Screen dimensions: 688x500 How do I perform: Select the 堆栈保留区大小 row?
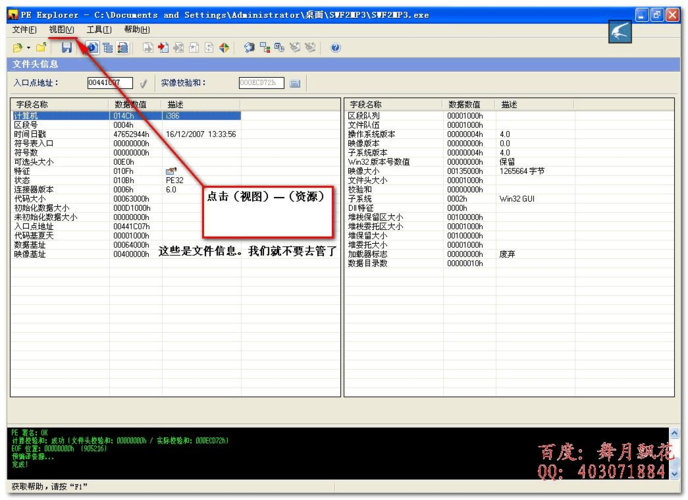click(460, 217)
